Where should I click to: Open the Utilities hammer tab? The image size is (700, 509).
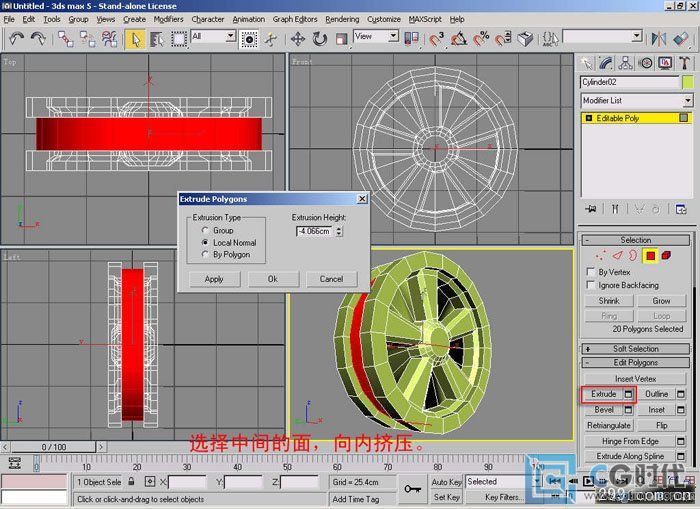pyautogui.click(x=684, y=63)
